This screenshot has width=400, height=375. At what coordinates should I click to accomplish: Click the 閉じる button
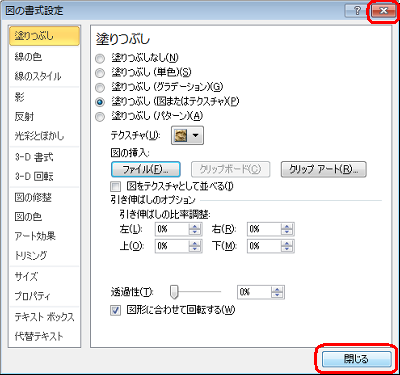coord(356,359)
